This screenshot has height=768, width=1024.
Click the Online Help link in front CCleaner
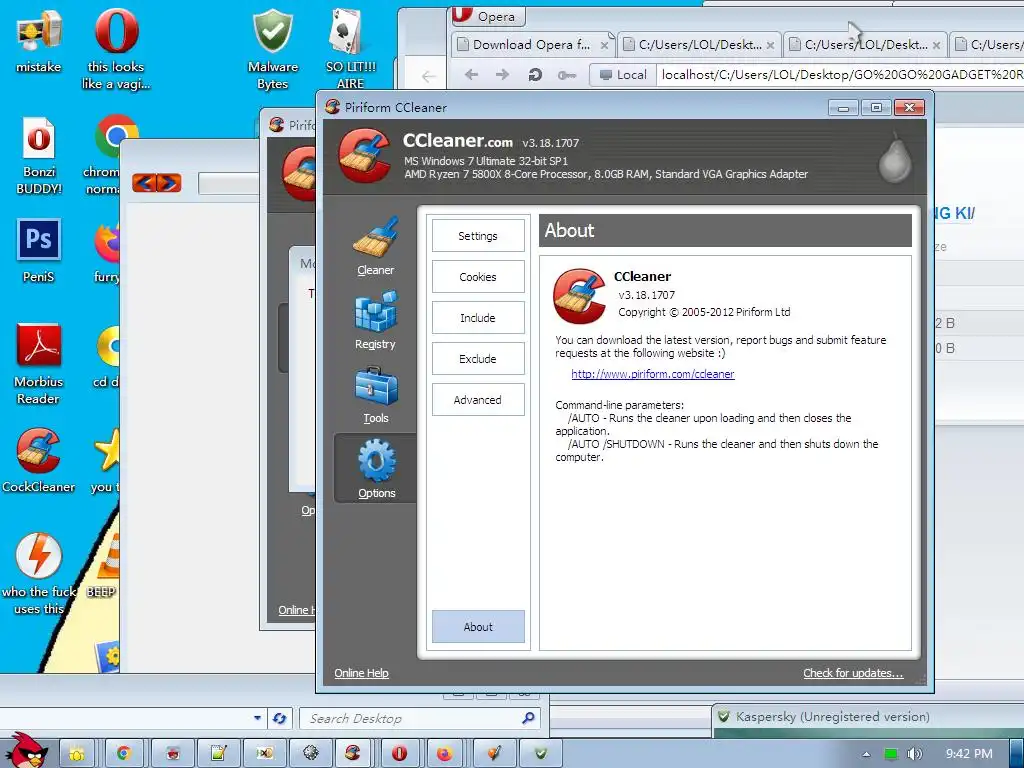tap(361, 673)
